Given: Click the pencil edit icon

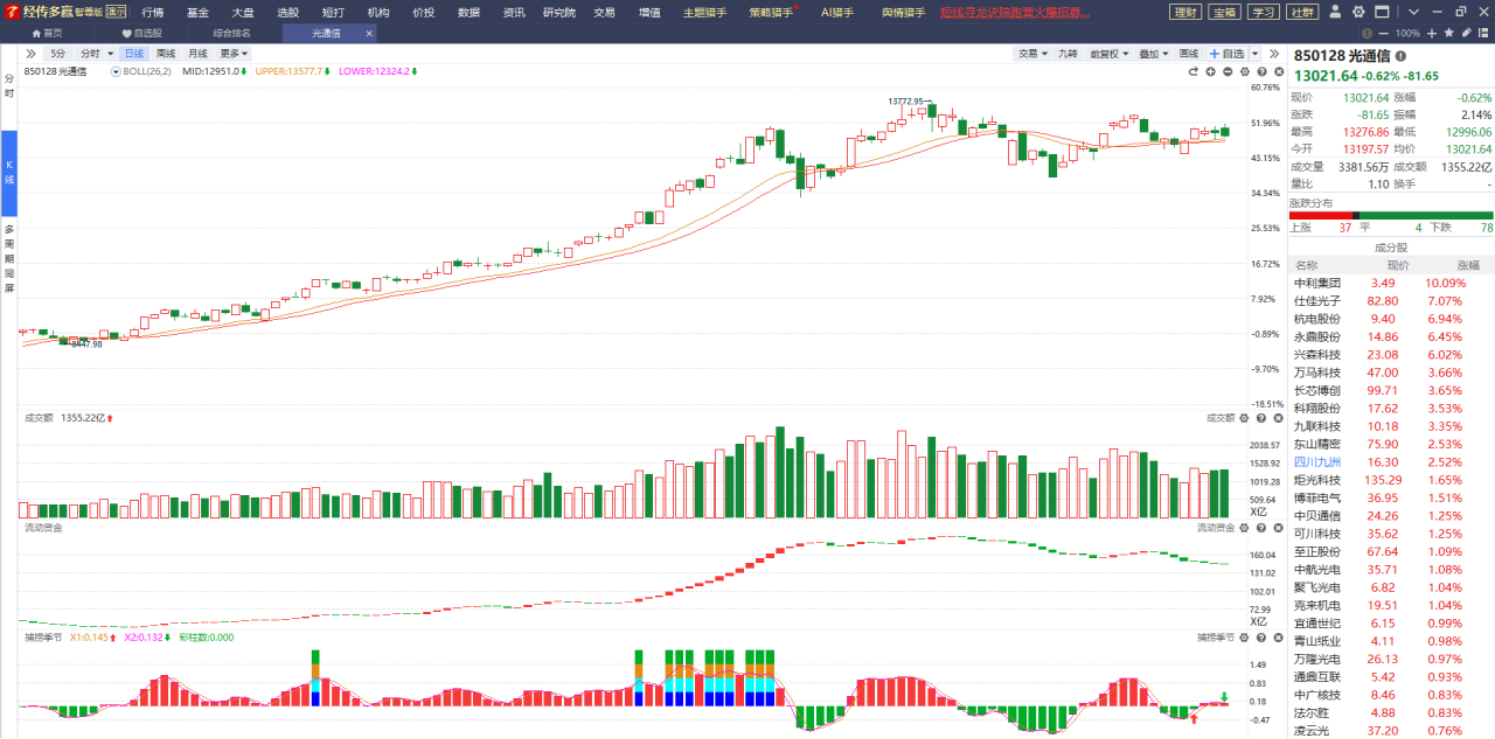Looking at the screenshot, I should (x=1466, y=33).
